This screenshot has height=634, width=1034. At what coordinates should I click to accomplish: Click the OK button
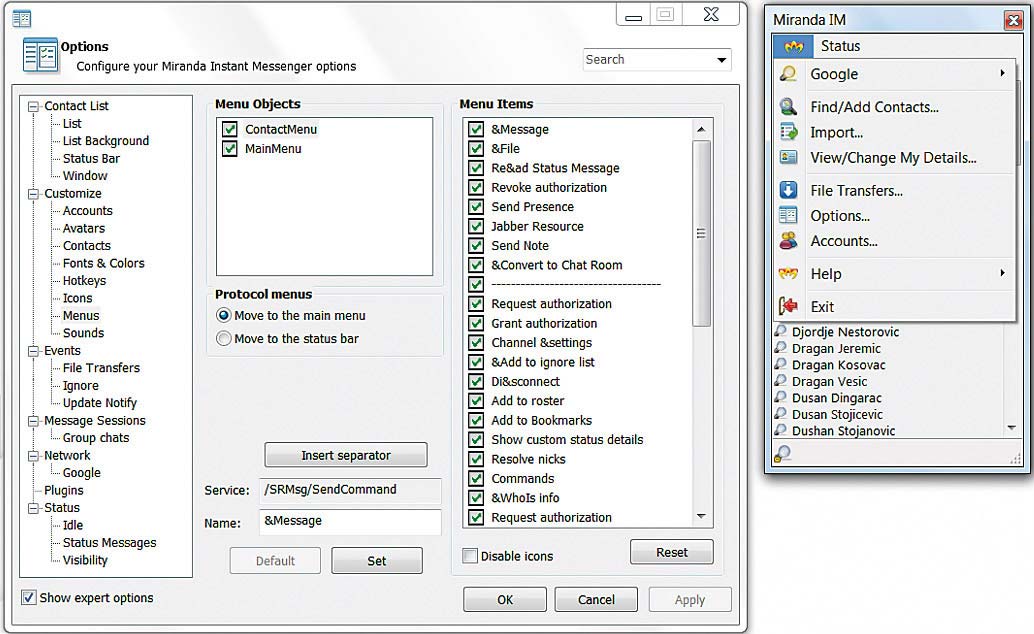pos(504,599)
